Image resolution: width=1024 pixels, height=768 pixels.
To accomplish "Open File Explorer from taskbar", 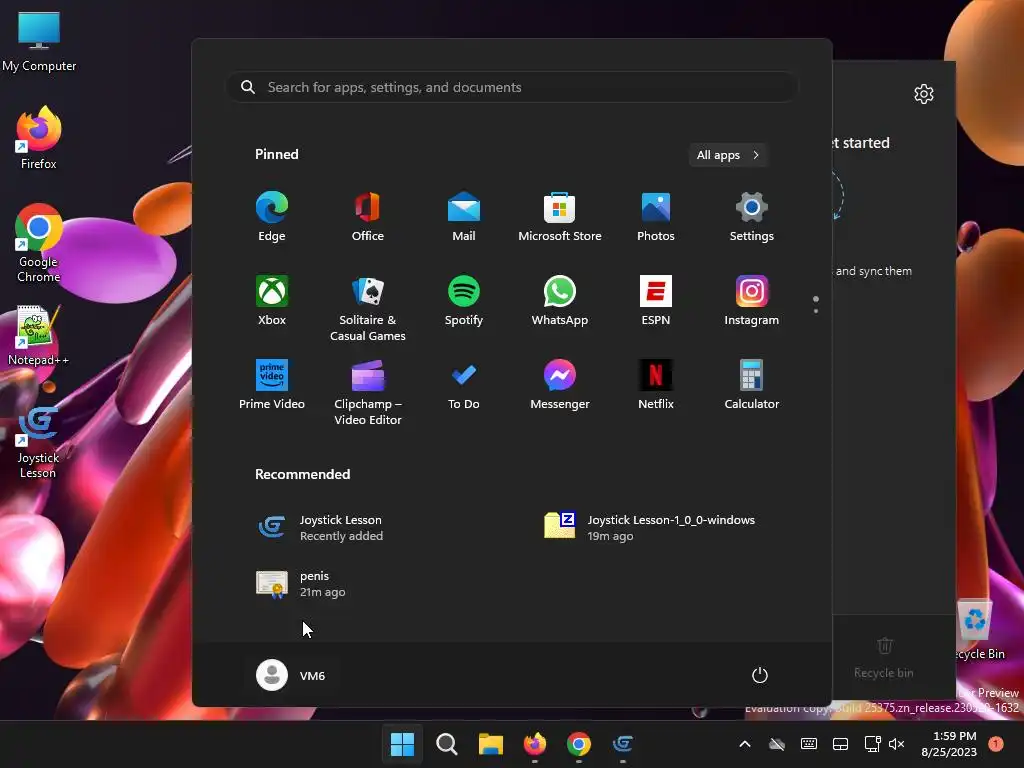I will click(490, 744).
